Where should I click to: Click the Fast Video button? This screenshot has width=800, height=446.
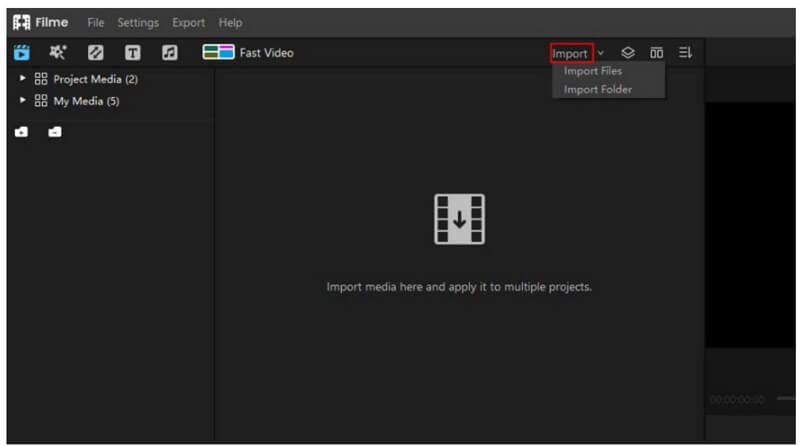248,53
